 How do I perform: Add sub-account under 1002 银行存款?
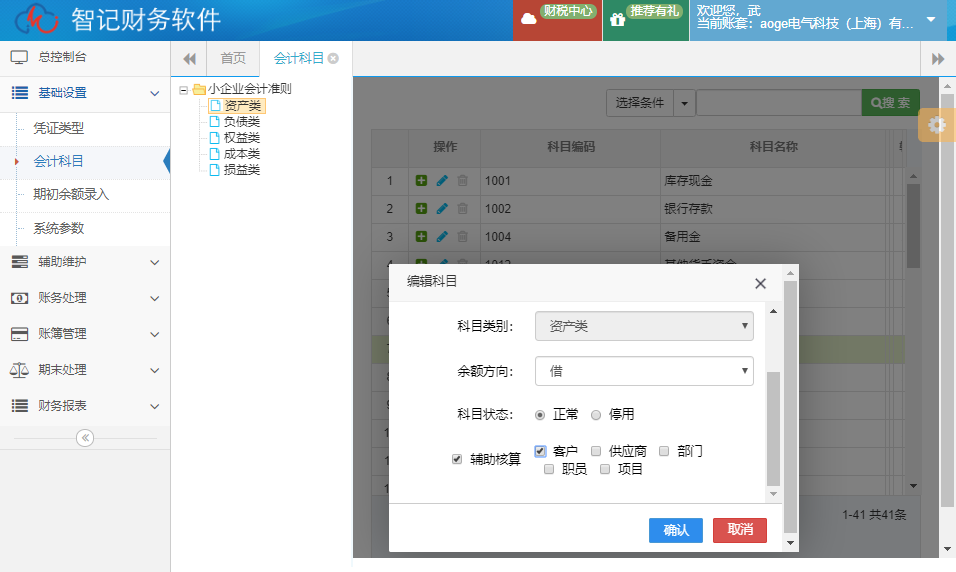[x=421, y=209]
